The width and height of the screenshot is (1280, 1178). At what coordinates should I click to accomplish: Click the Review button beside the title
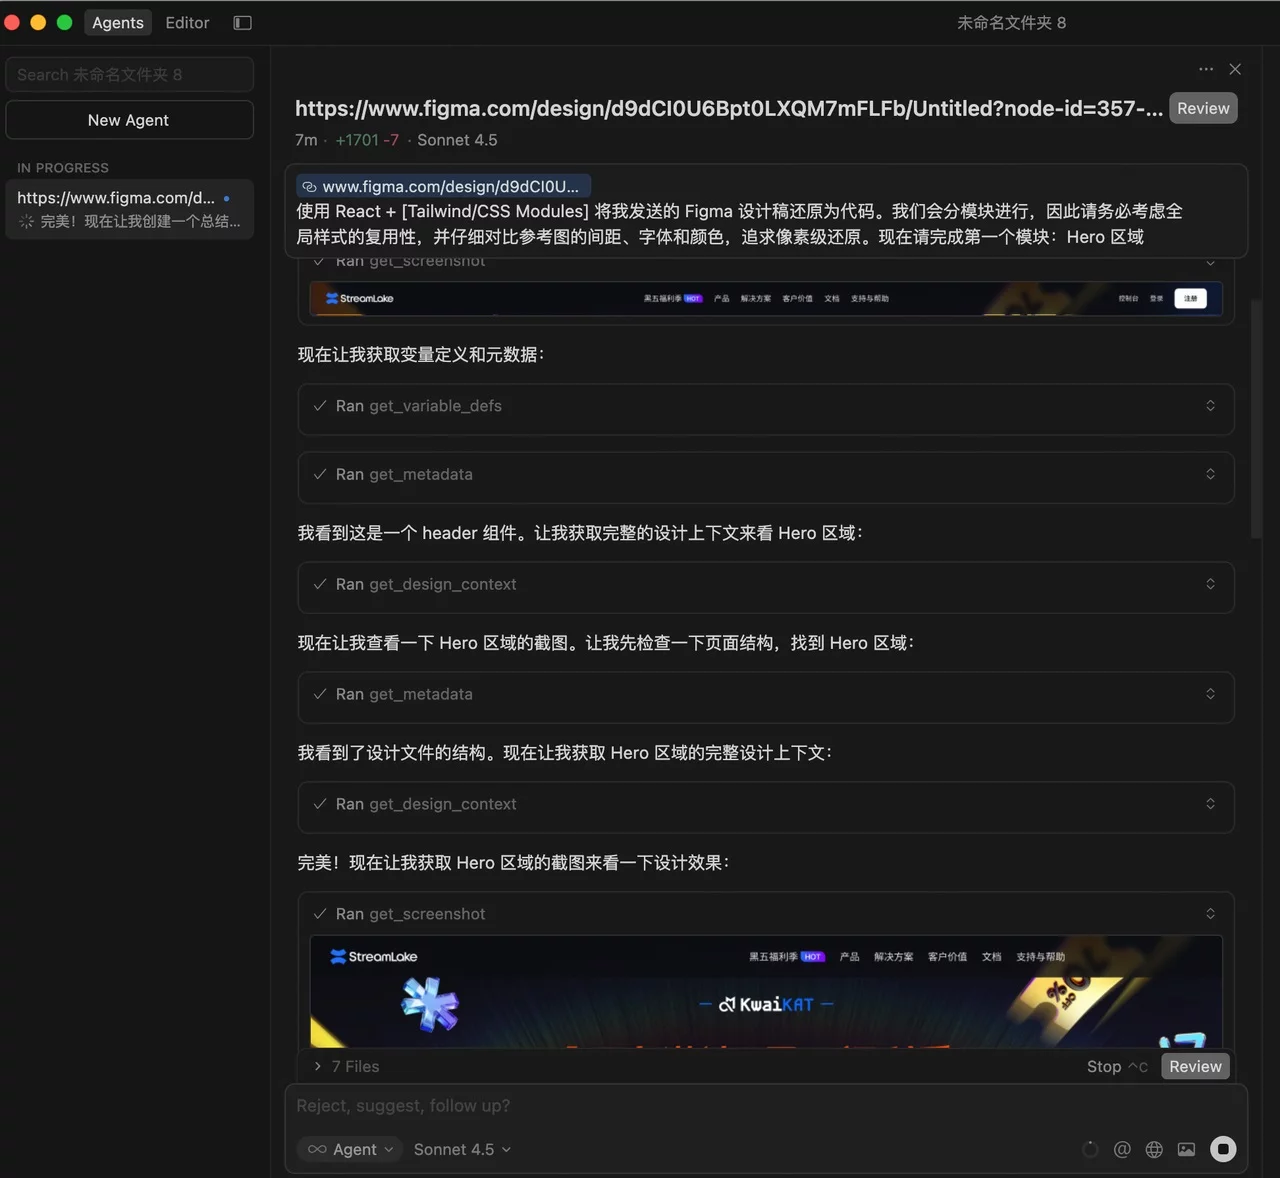1202,107
